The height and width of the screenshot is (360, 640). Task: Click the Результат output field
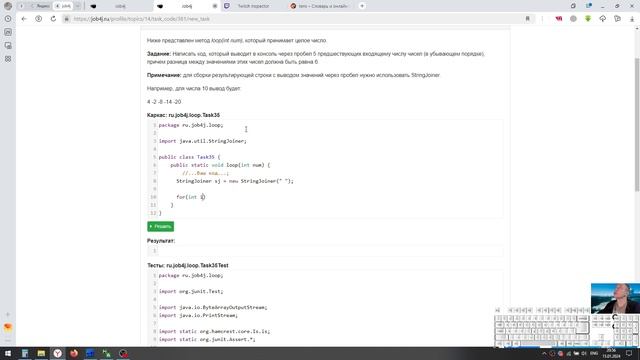(x=325, y=251)
